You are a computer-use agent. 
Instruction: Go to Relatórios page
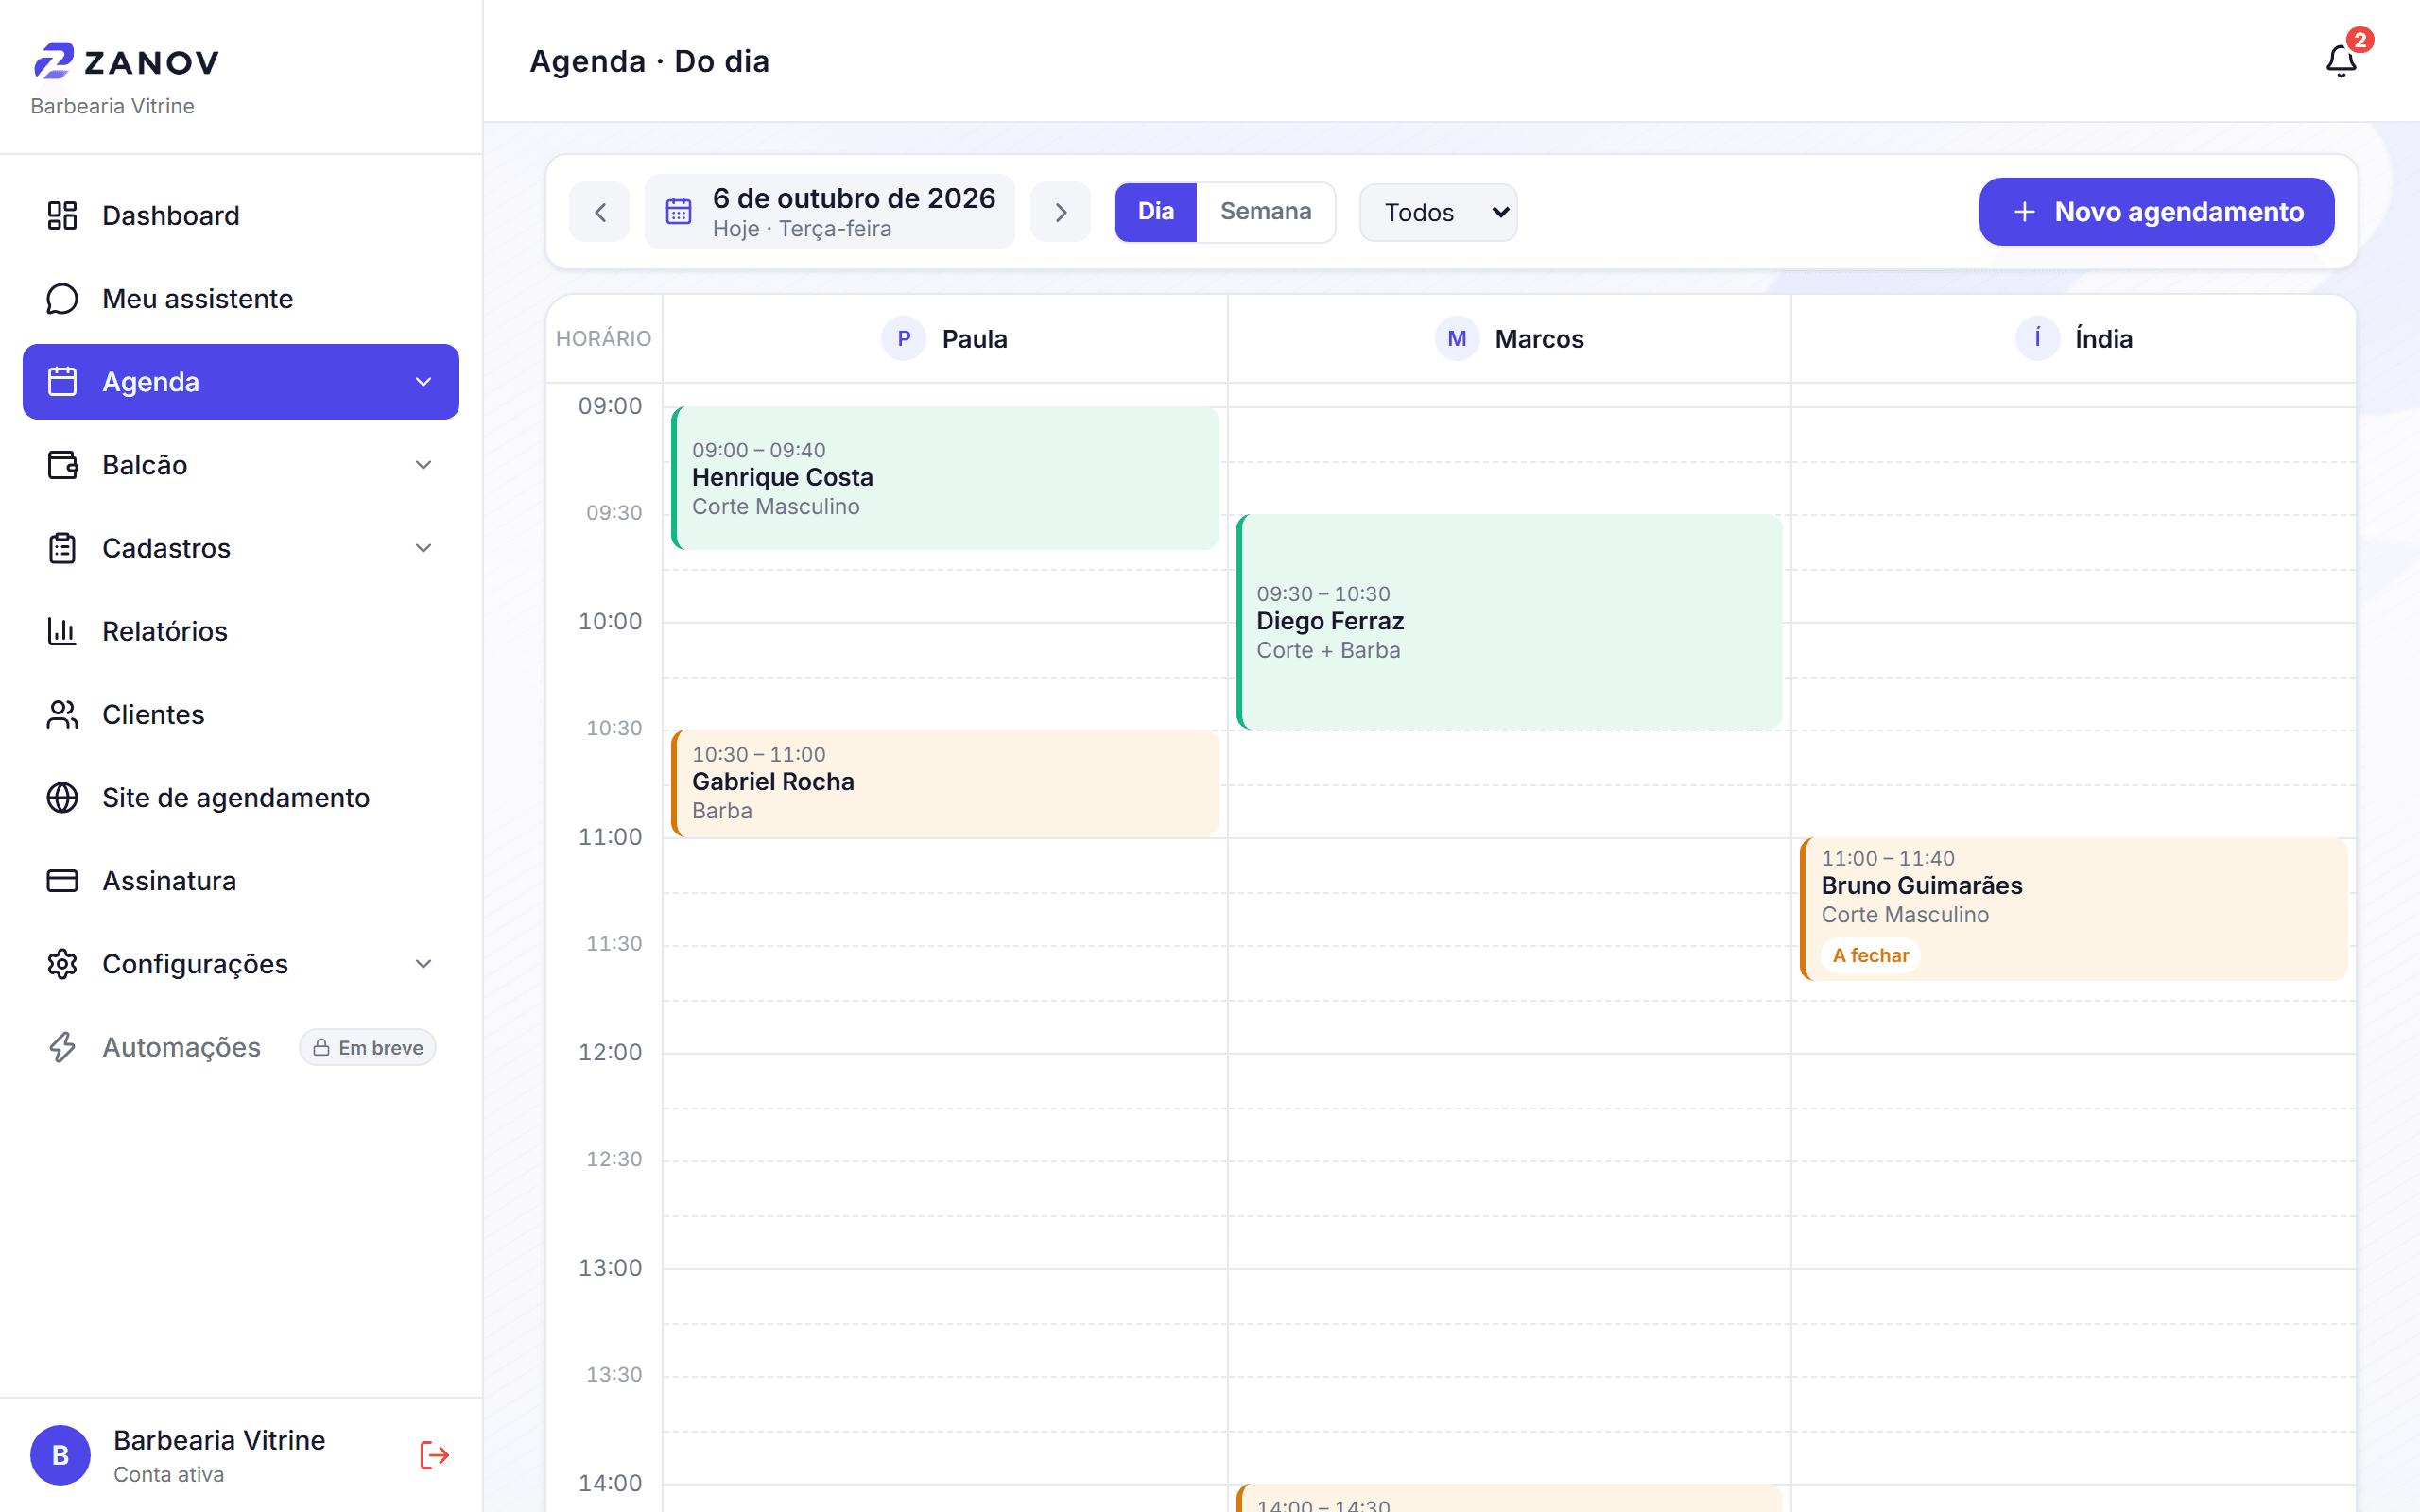(x=241, y=631)
